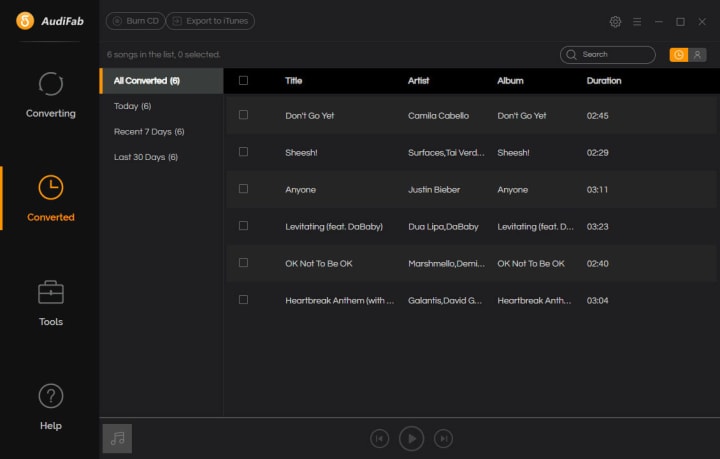Viewport: 720px width, 459px height.
Task: Check the OK Not To Be OK row
Action: (x=243, y=263)
